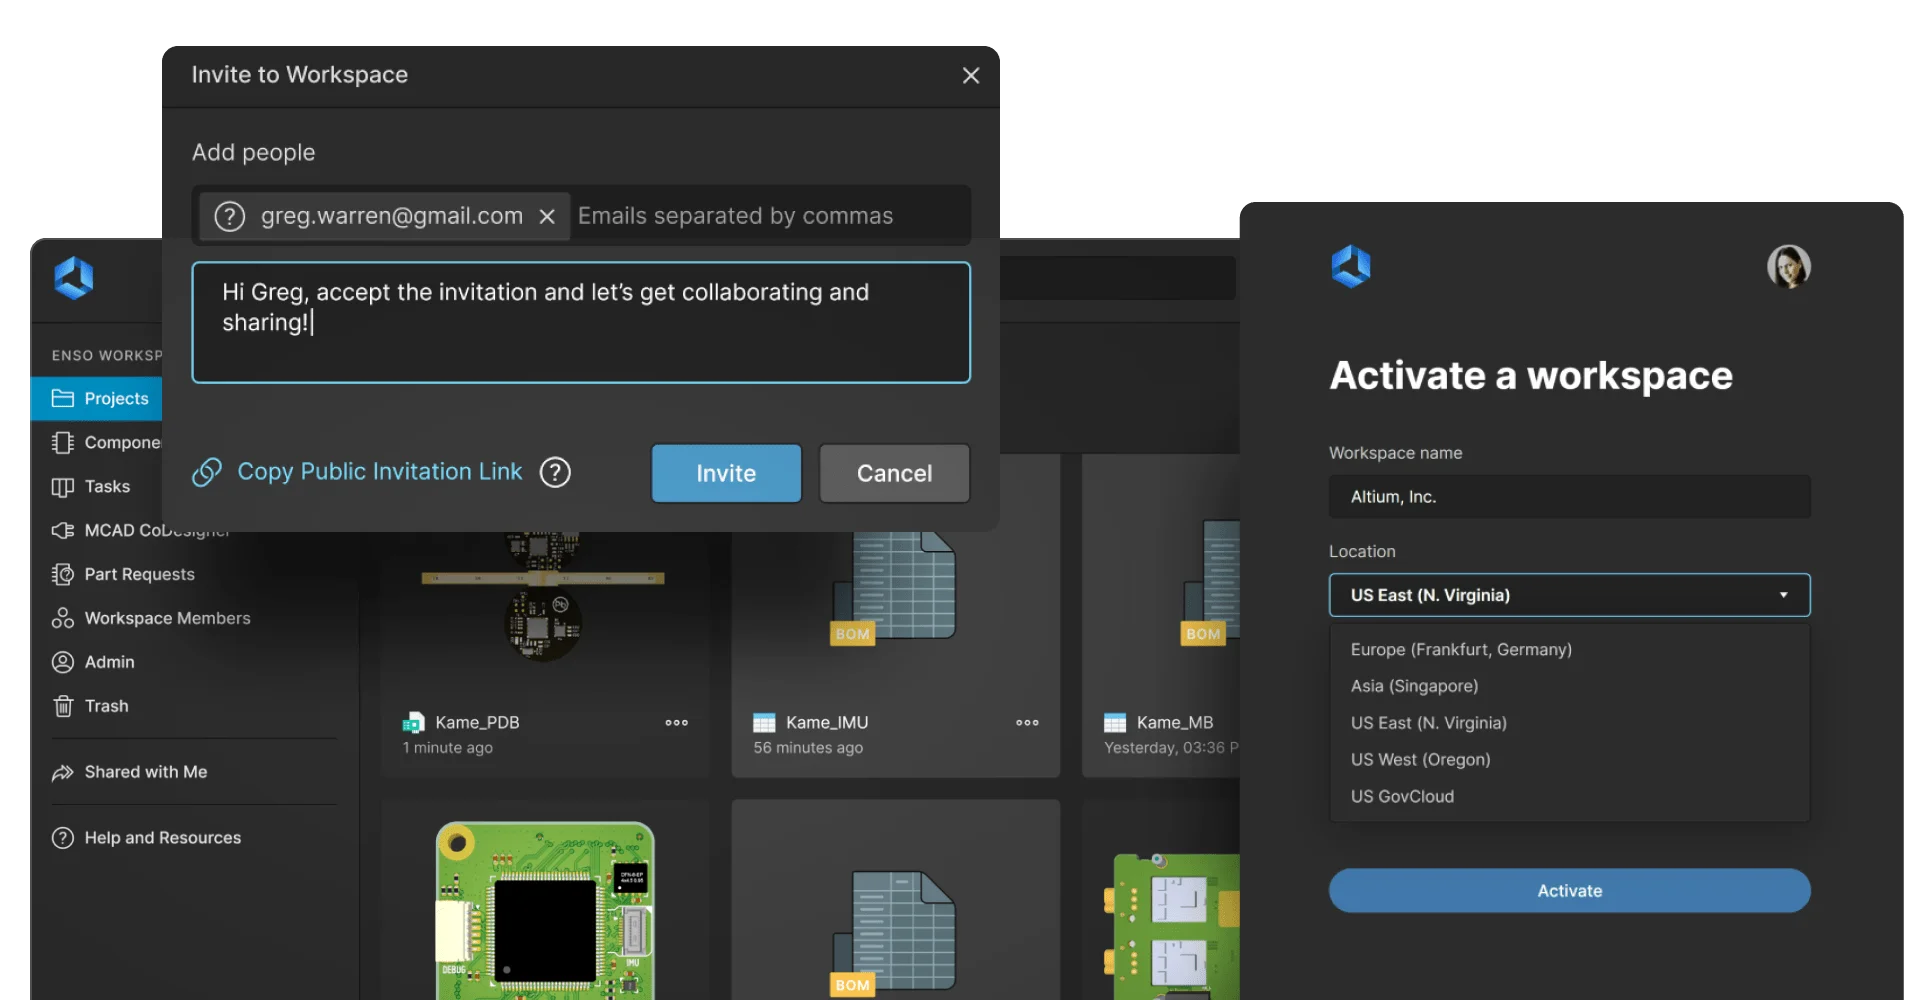Click the Part Requests icon

pos(63,574)
